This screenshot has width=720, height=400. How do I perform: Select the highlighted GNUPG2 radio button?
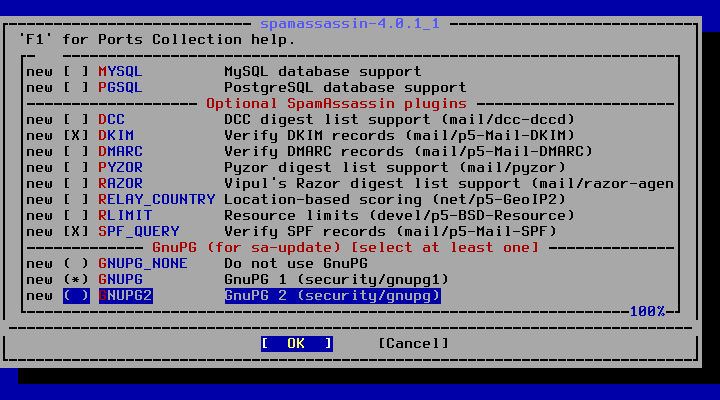[76, 296]
